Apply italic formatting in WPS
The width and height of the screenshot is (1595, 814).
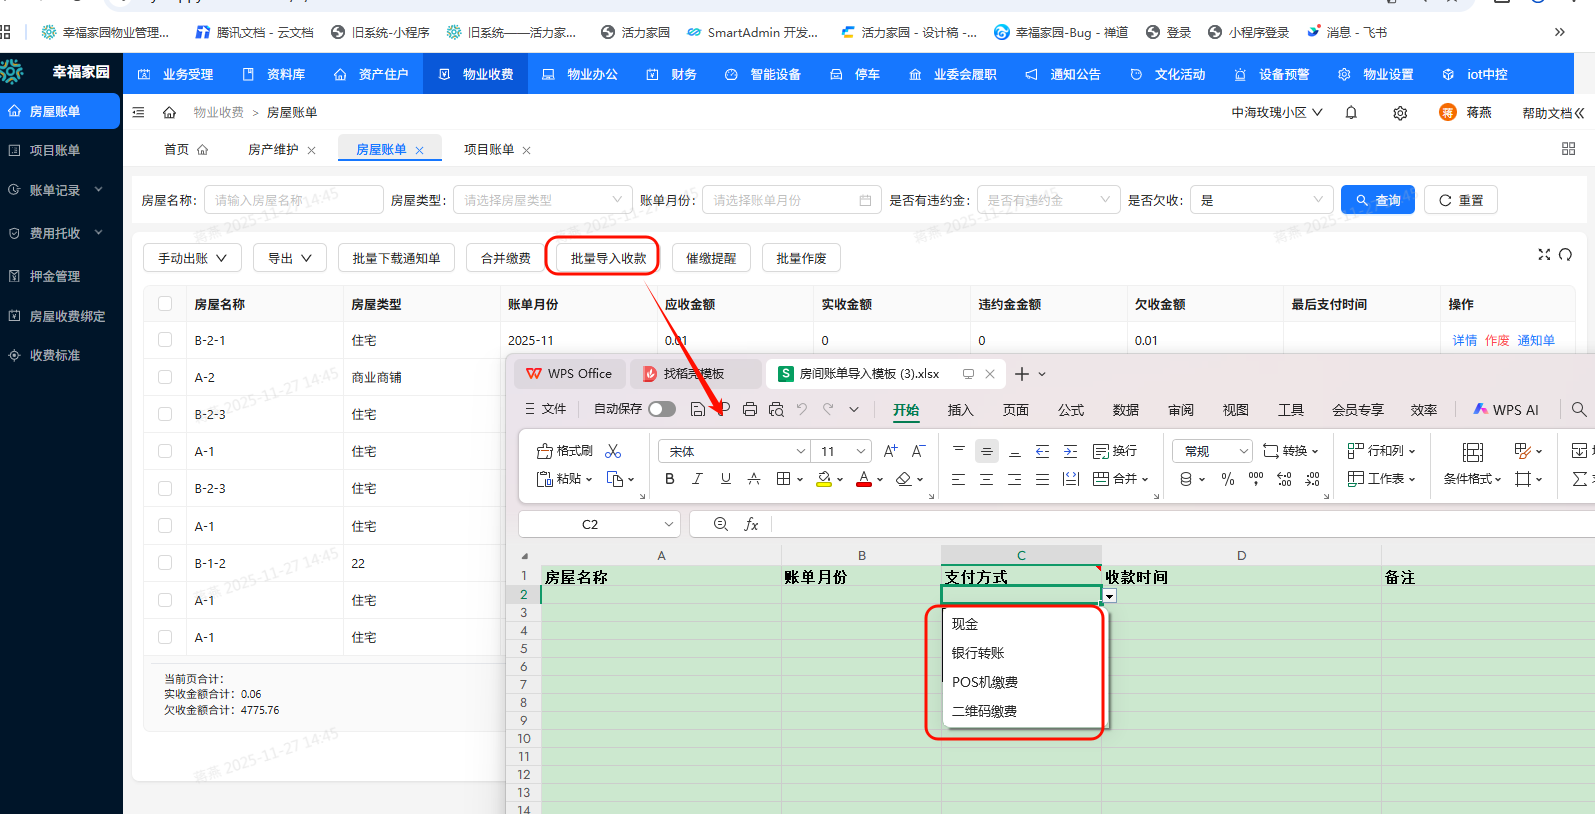pyautogui.click(x=698, y=479)
